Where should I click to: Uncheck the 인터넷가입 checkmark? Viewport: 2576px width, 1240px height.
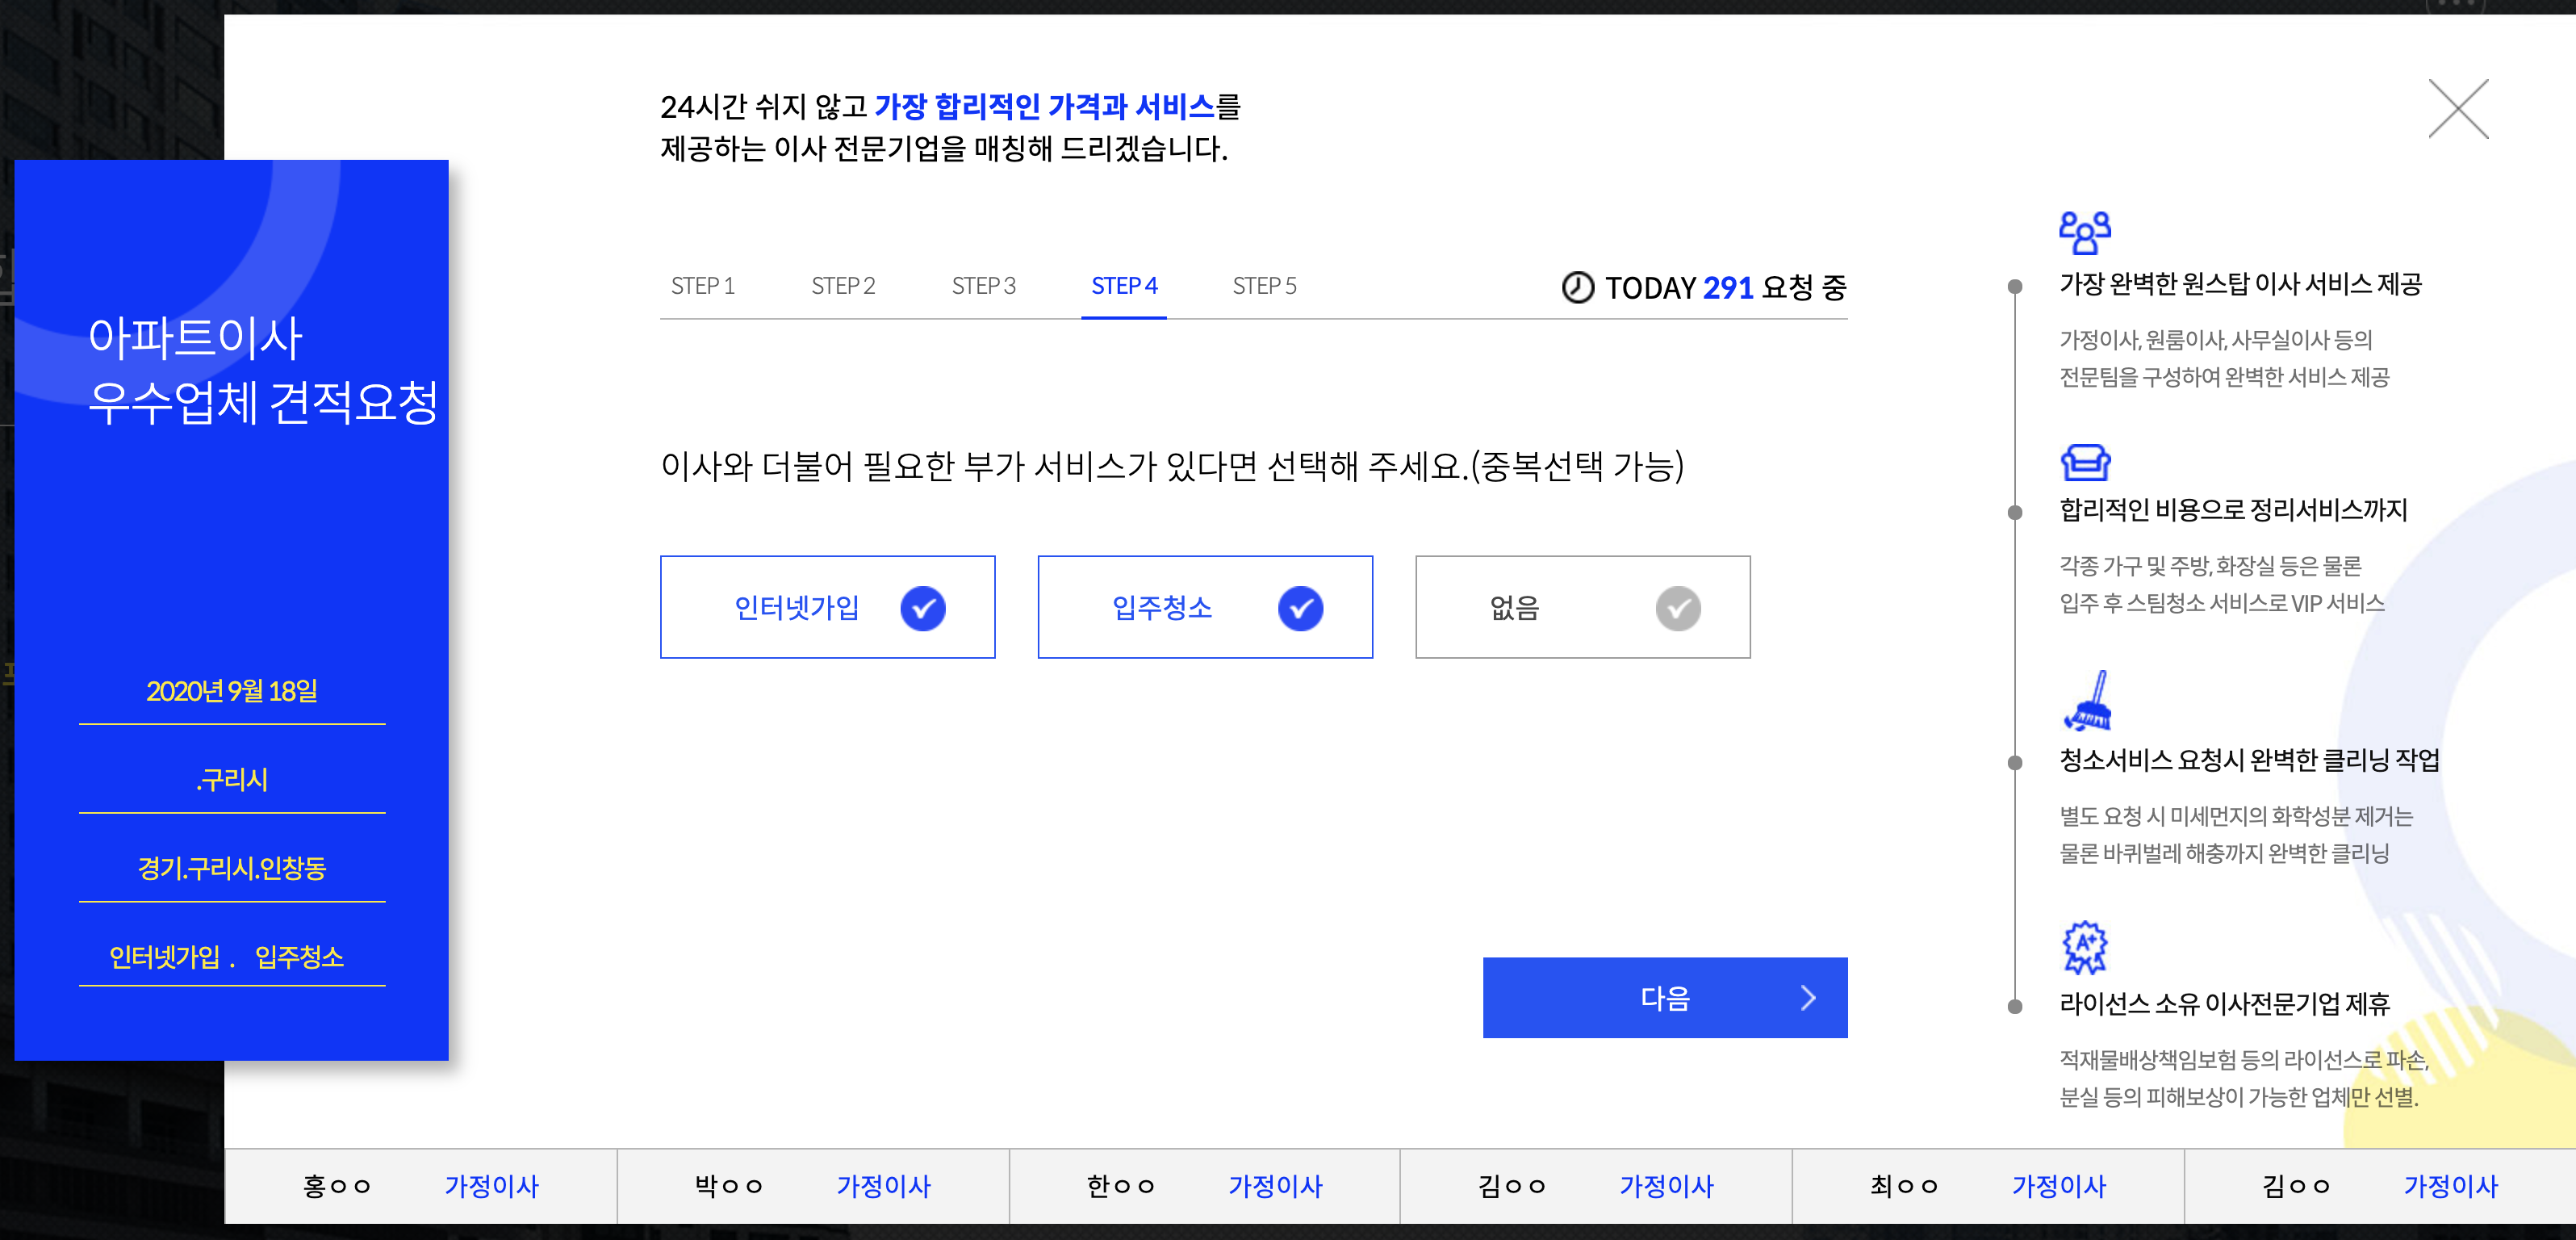coord(922,608)
